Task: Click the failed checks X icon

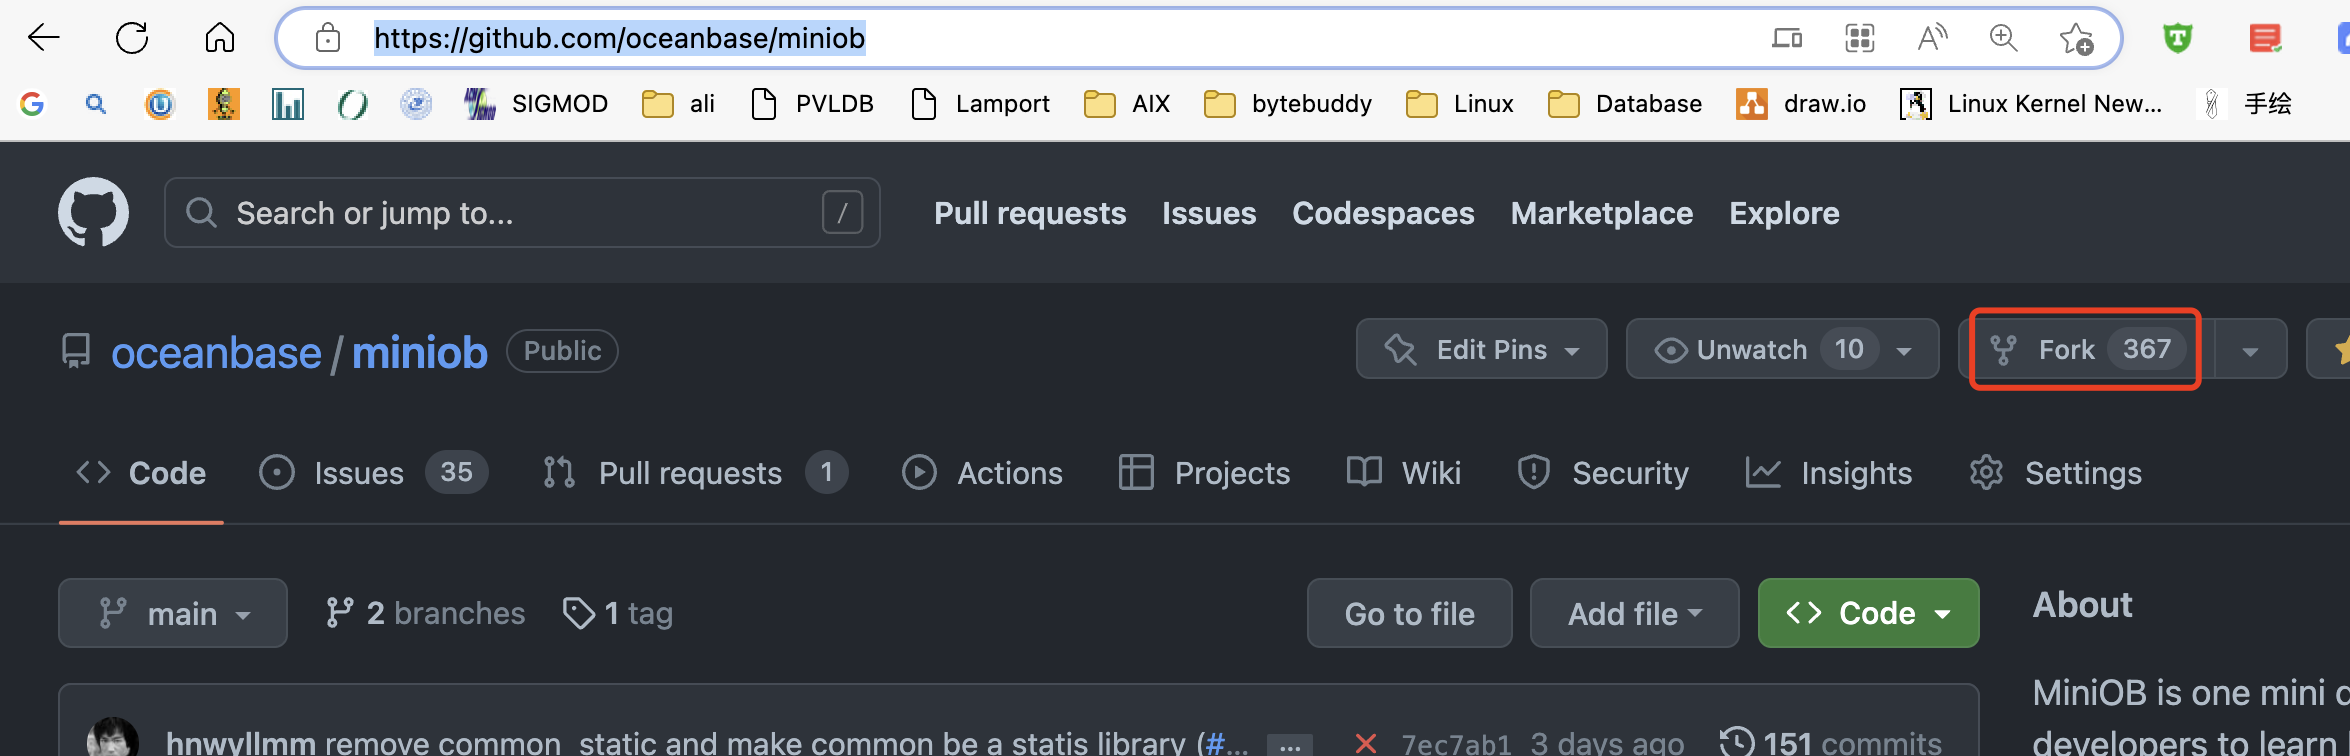Action: [1366, 743]
